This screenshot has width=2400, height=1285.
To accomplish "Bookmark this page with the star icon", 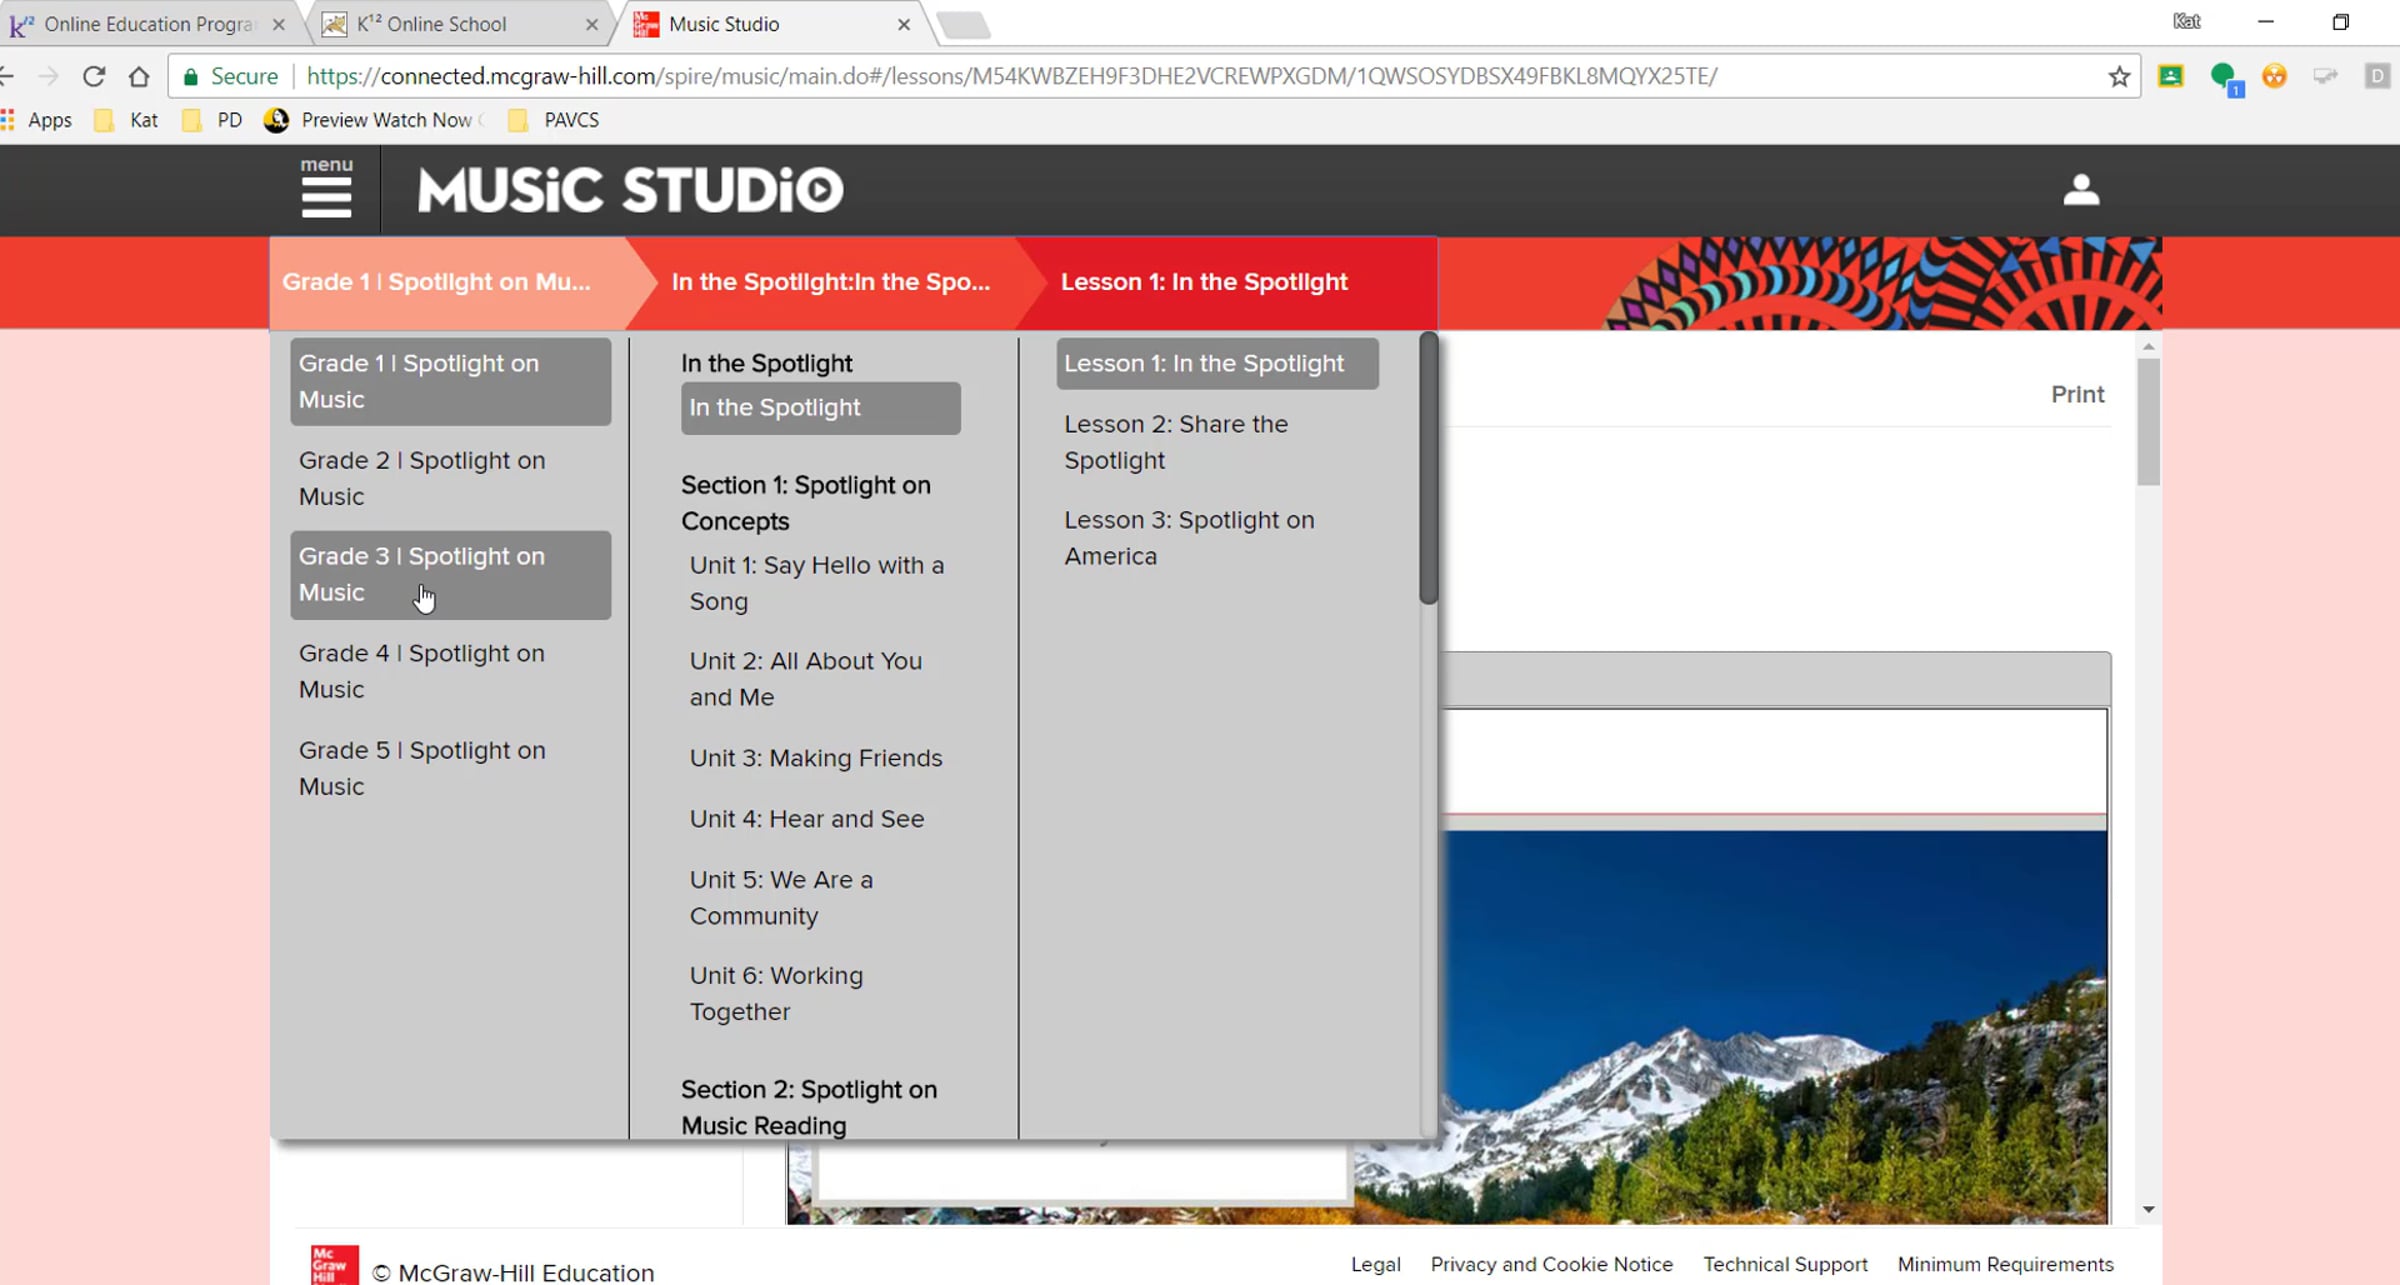I will pyautogui.click(x=2118, y=76).
